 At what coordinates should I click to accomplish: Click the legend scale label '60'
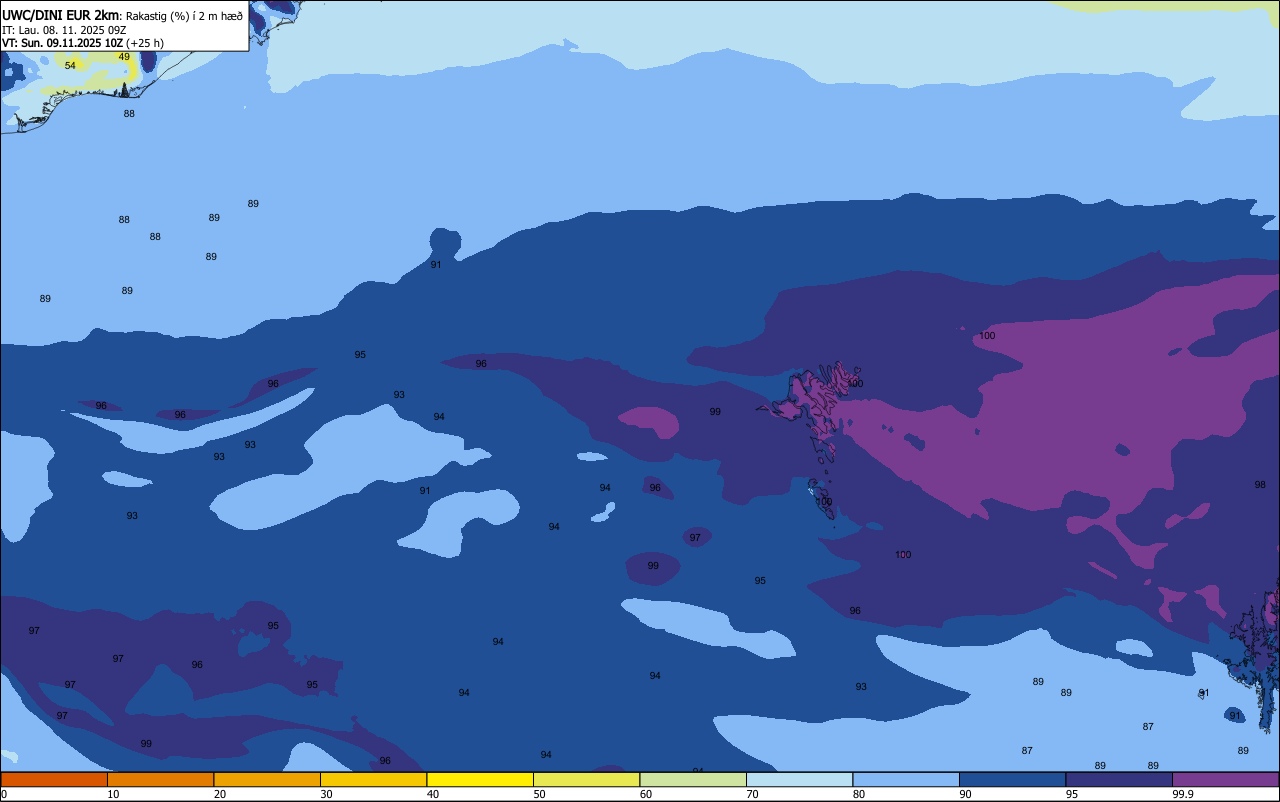(x=646, y=794)
